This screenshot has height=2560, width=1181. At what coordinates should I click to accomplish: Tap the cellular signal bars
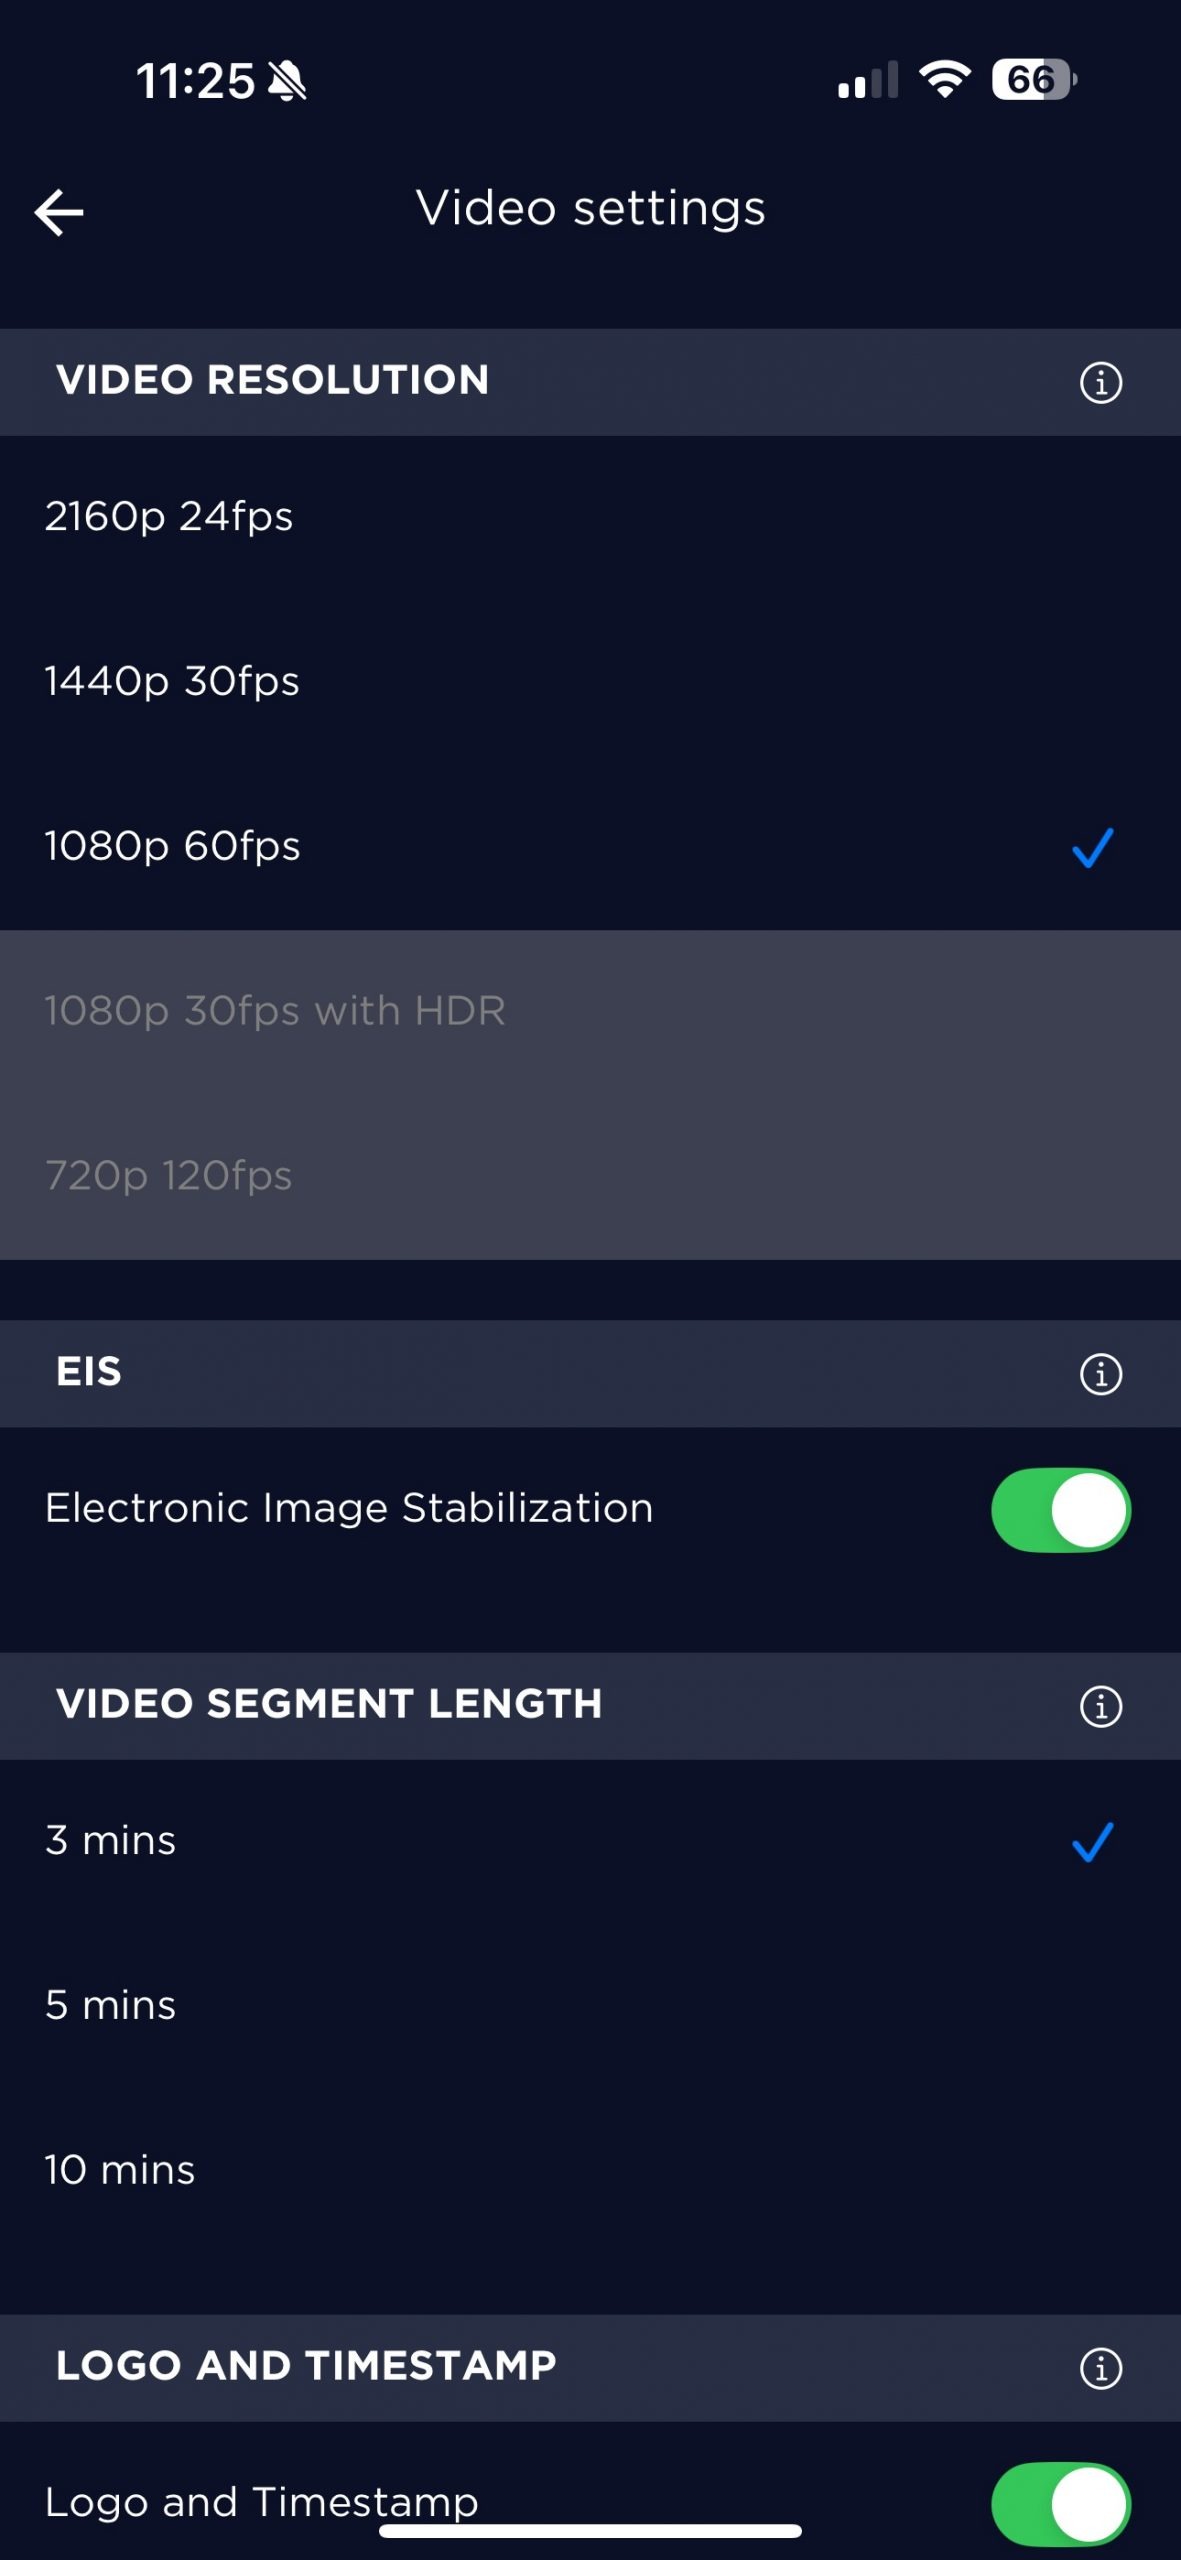(867, 81)
